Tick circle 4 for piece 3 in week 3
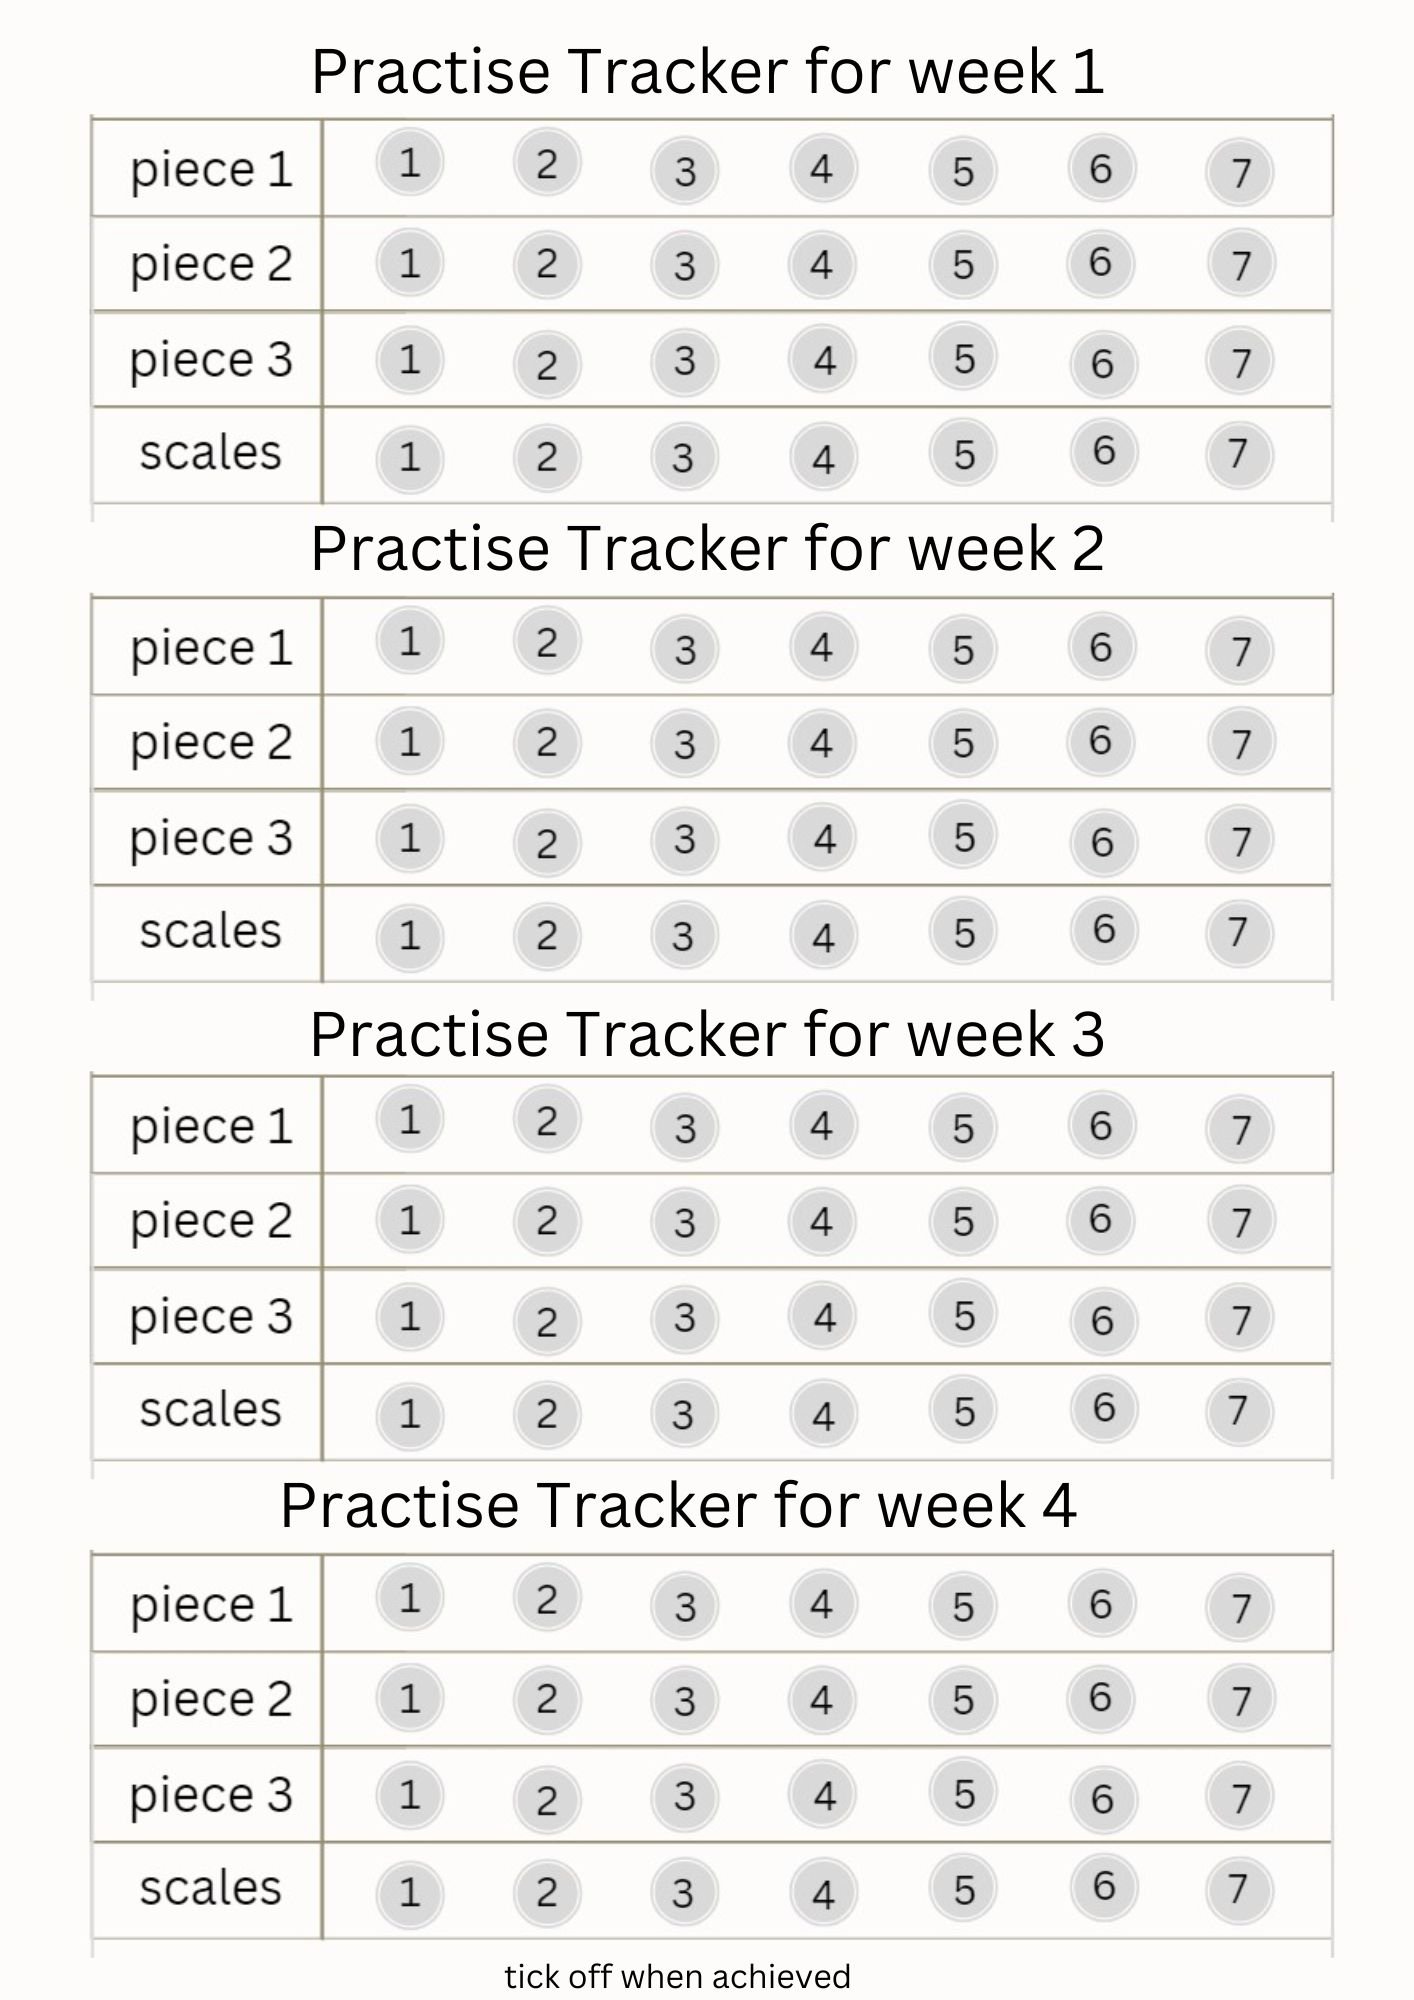Viewport: 1414px width, 2000px height. (x=823, y=1316)
